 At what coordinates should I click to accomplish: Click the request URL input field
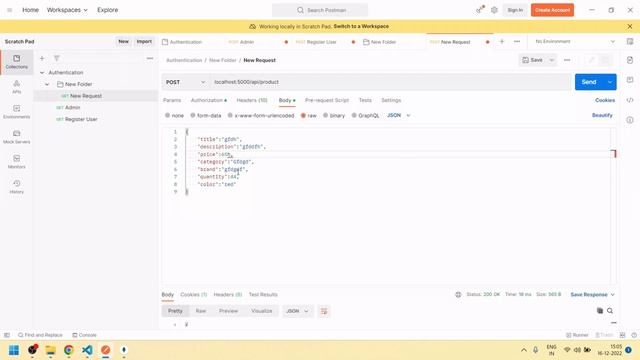(x=391, y=82)
